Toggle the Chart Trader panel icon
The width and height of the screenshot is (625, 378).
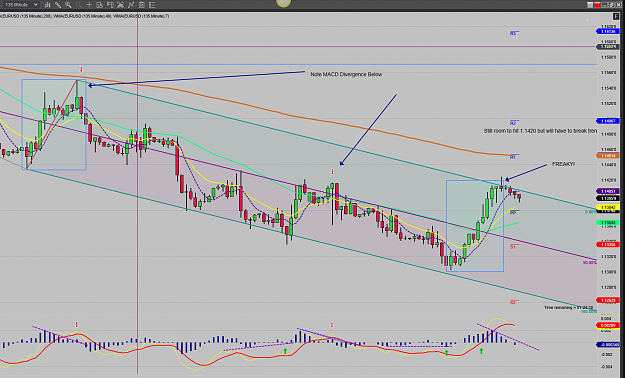point(110,5)
